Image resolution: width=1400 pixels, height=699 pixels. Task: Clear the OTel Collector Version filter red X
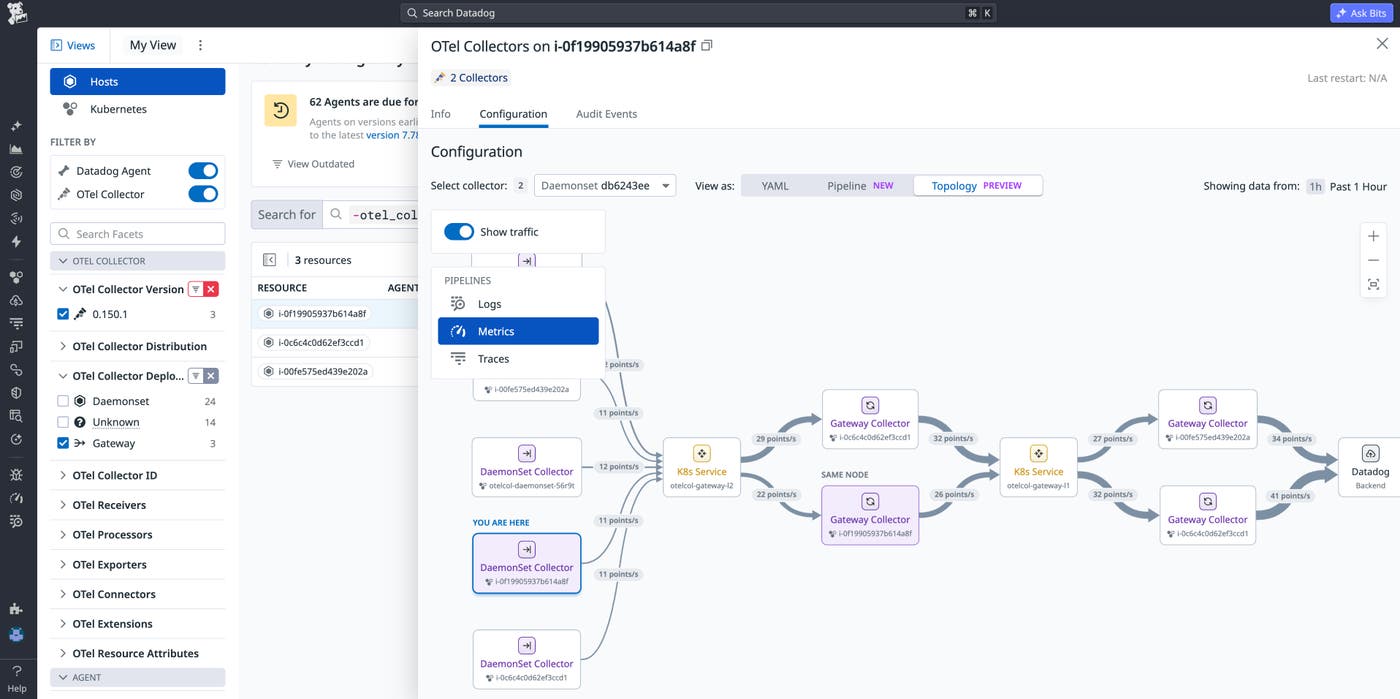coord(211,289)
